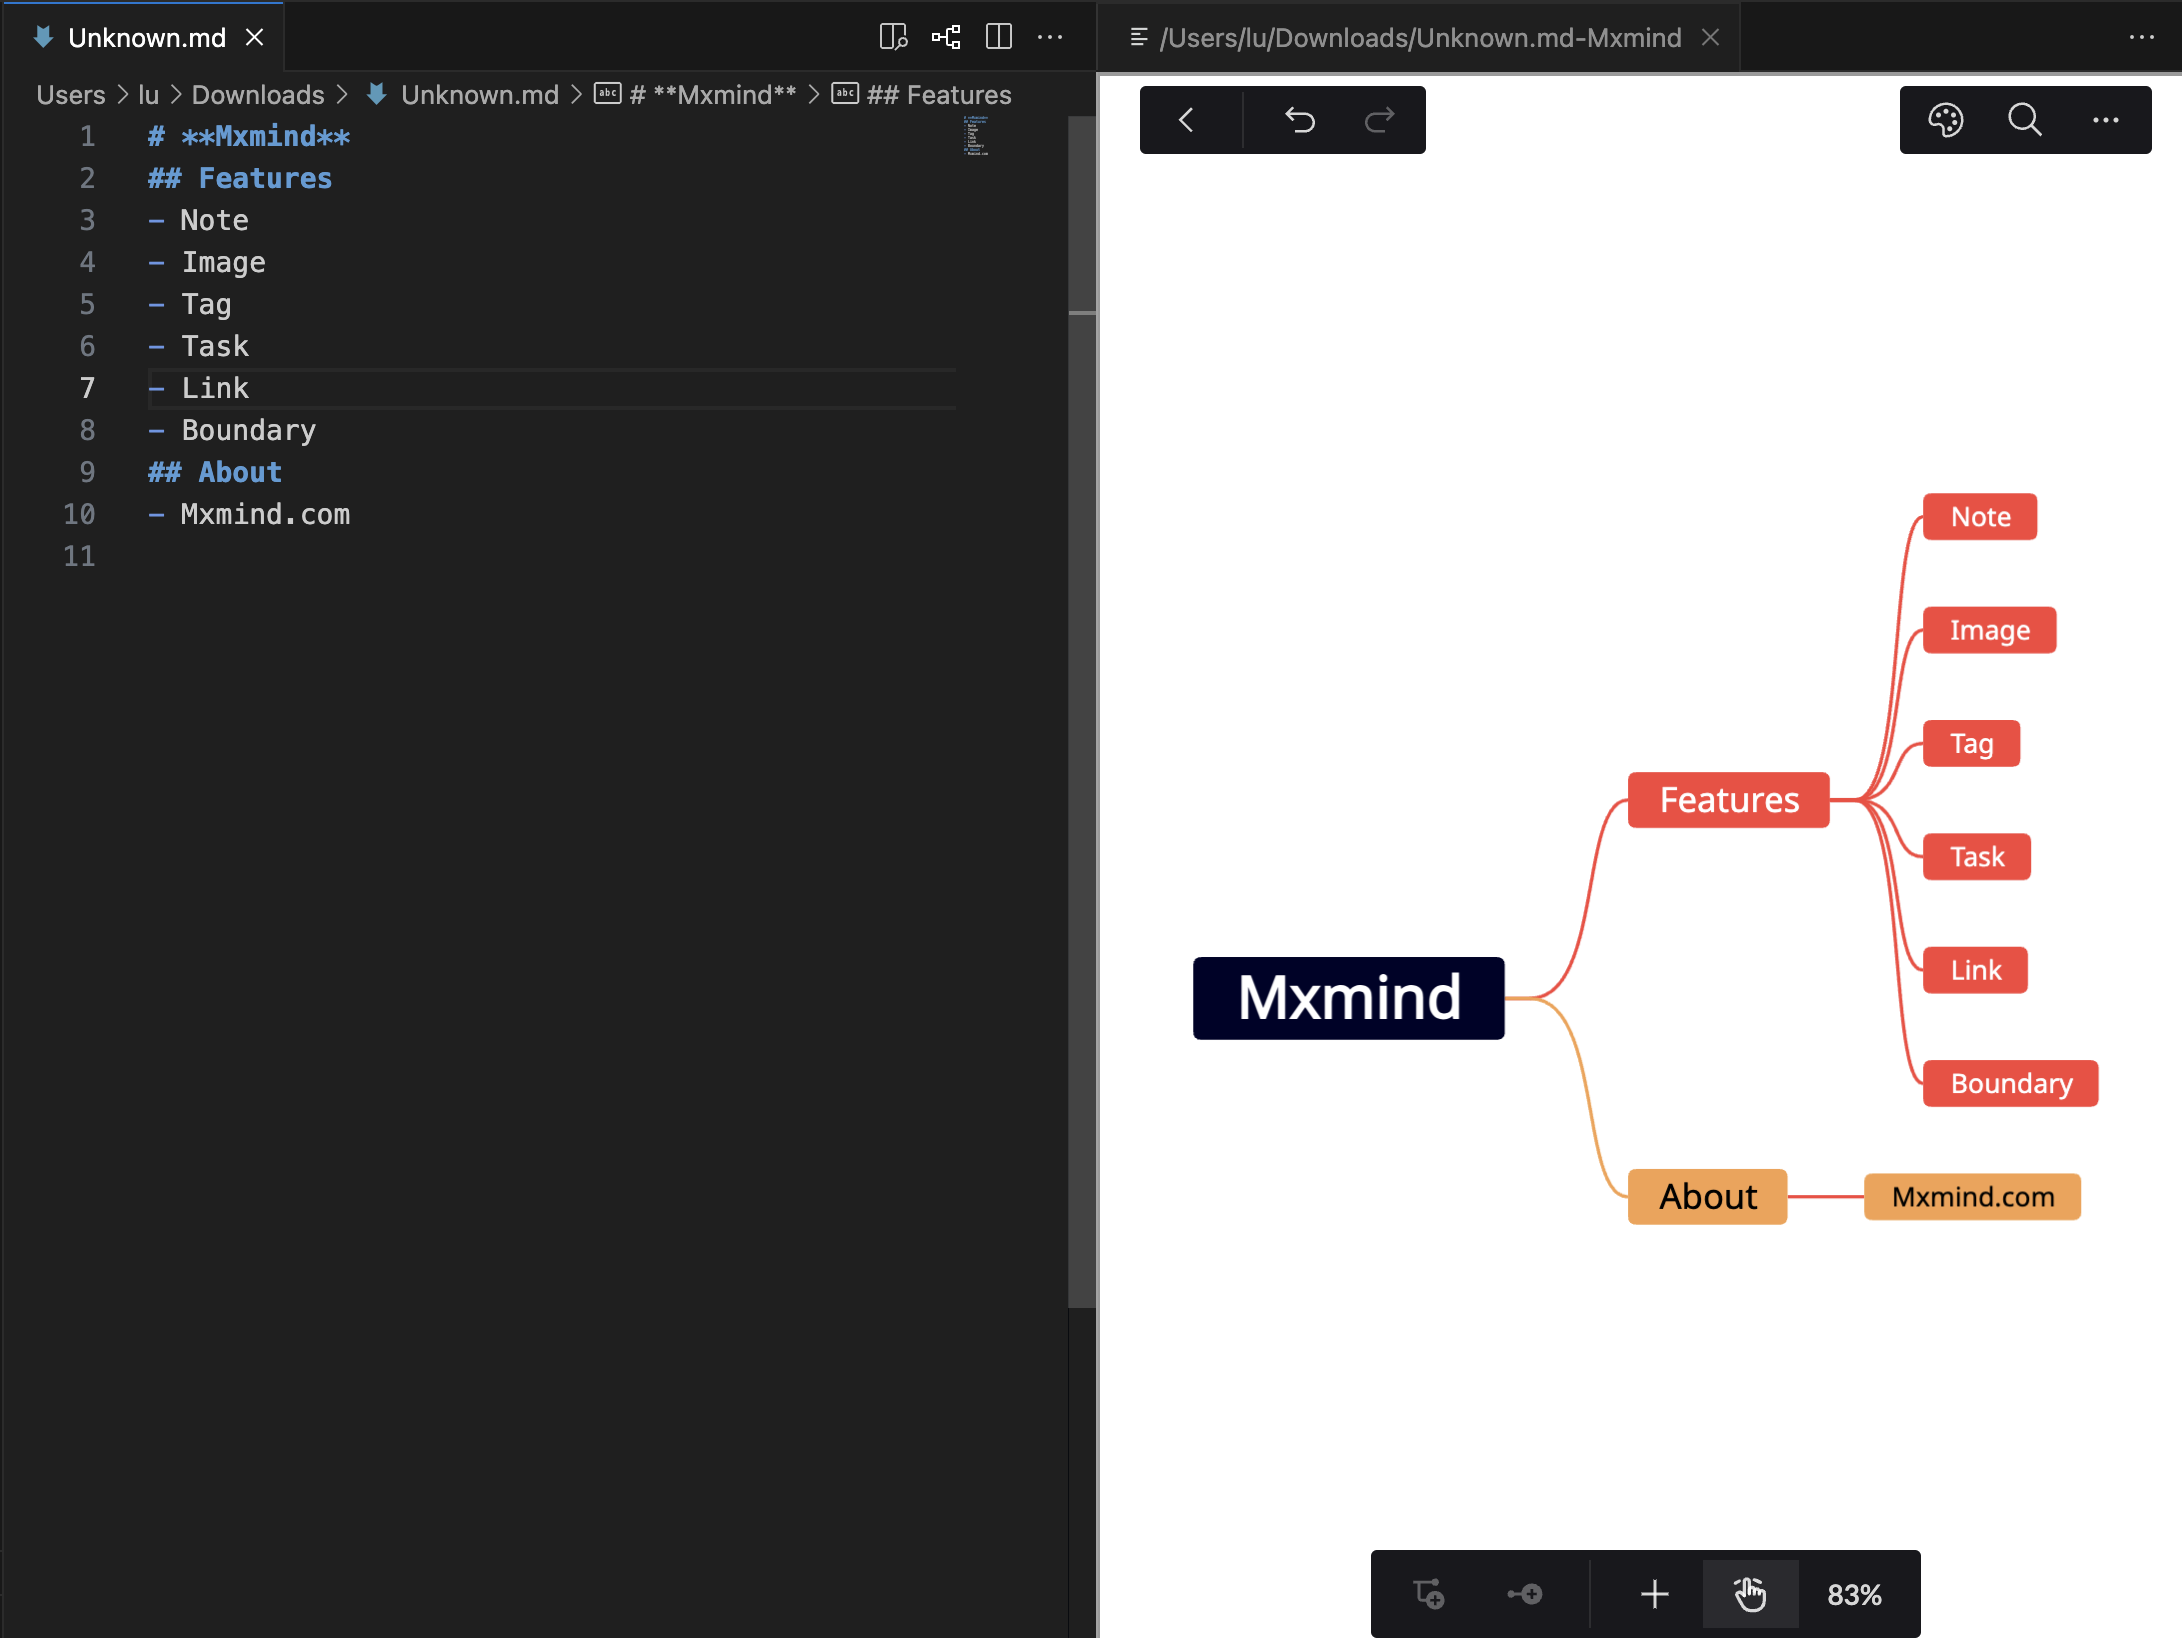
Task: Open more actions menu in Mxmind preview panel
Action: point(2141,37)
